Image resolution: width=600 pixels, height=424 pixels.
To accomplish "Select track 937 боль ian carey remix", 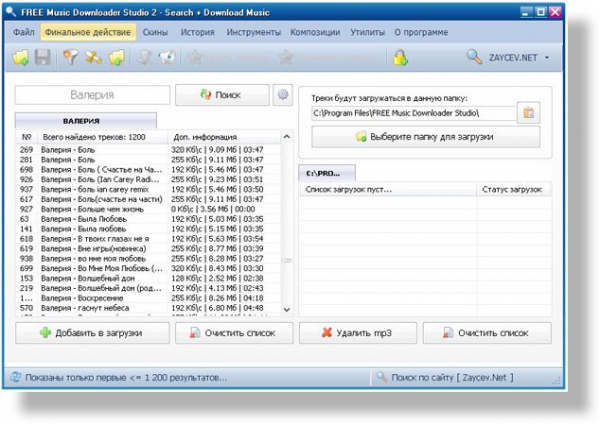I will coord(148,189).
